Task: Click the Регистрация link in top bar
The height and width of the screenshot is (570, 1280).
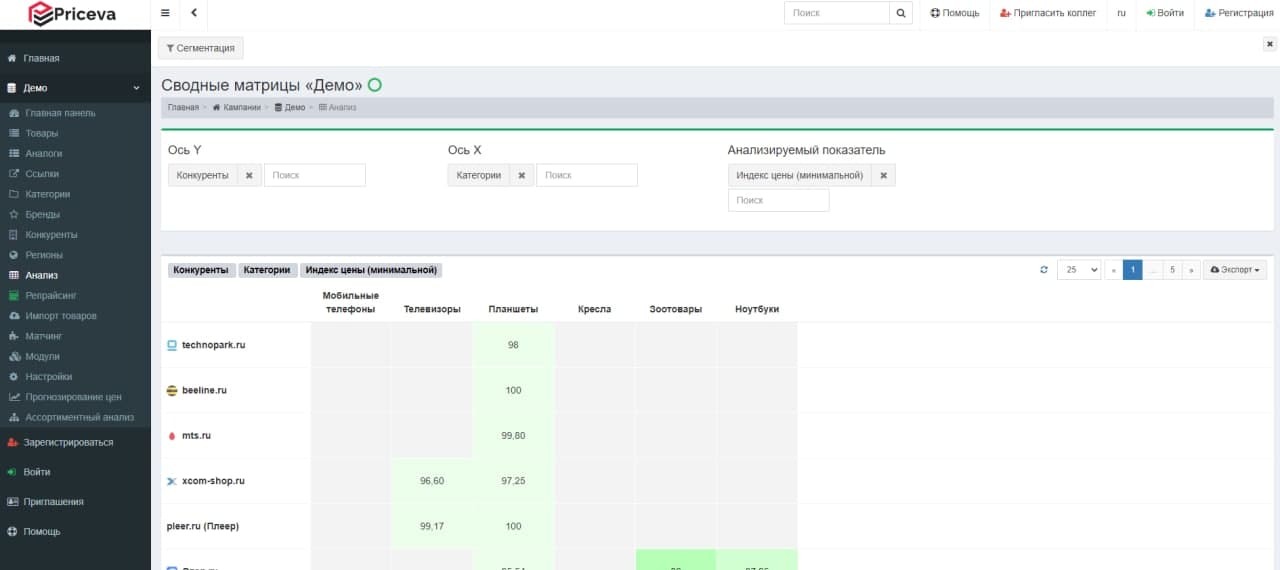Action: [1239, 13]
